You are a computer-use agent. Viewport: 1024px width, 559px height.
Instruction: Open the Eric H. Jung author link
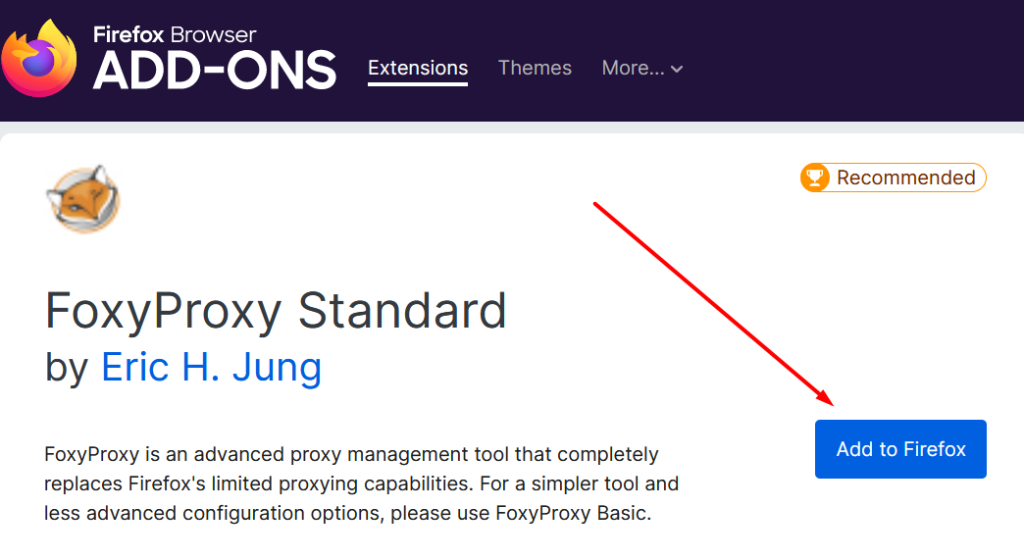[211, 367]
